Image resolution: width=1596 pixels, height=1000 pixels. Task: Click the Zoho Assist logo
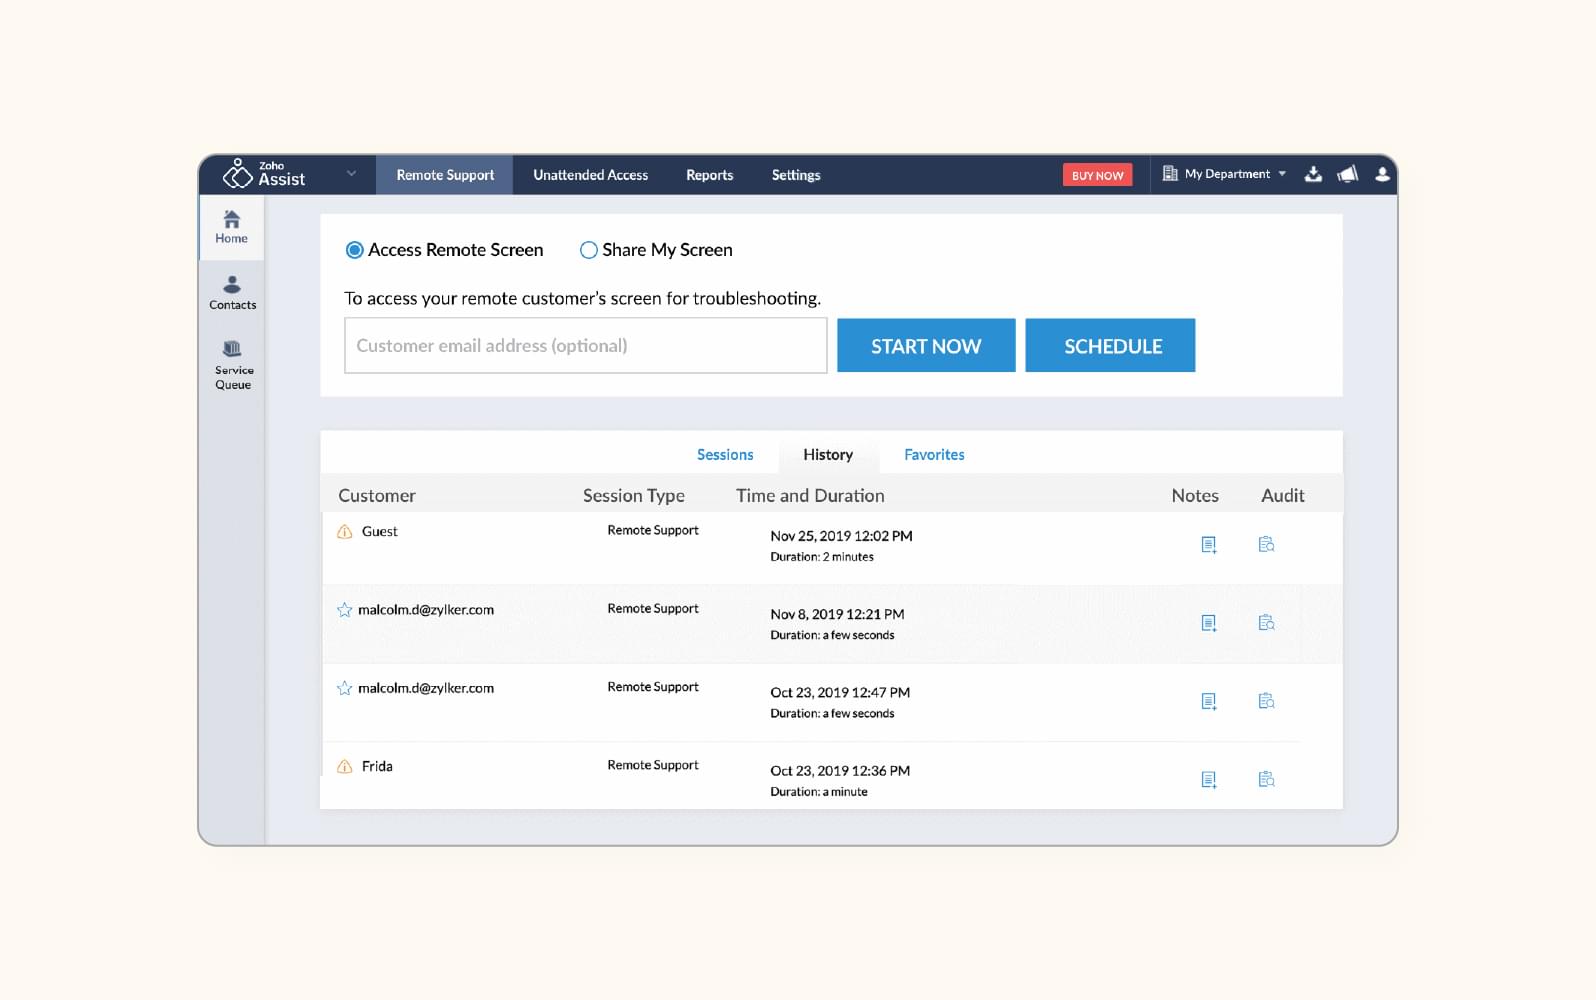tap(264, 174)
